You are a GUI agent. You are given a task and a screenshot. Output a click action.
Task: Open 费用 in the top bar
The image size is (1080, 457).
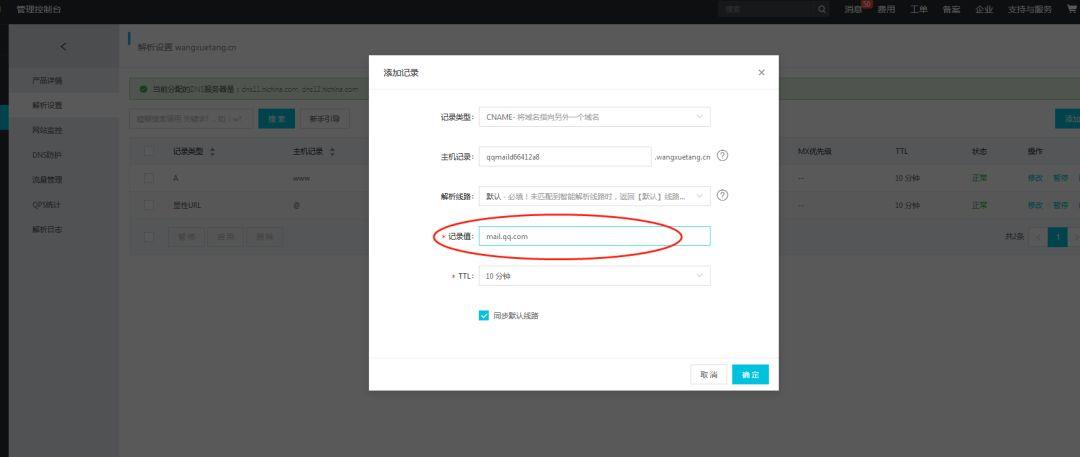(886, 10)
